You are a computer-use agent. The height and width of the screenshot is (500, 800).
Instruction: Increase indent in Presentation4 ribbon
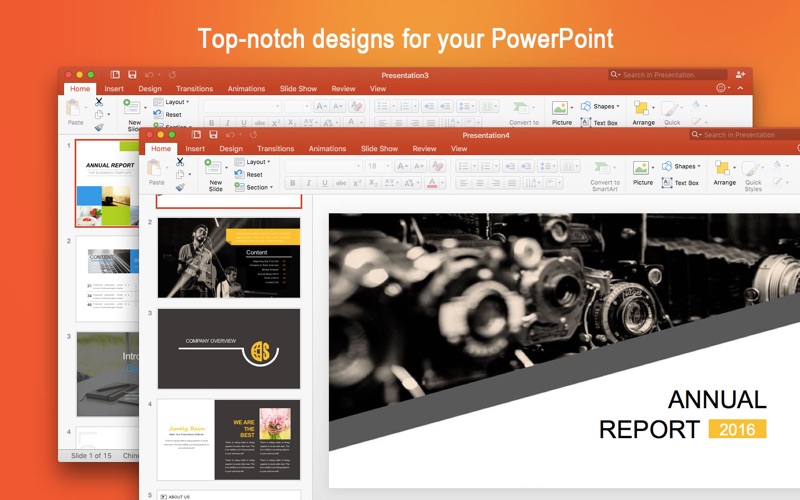point(527,166)
